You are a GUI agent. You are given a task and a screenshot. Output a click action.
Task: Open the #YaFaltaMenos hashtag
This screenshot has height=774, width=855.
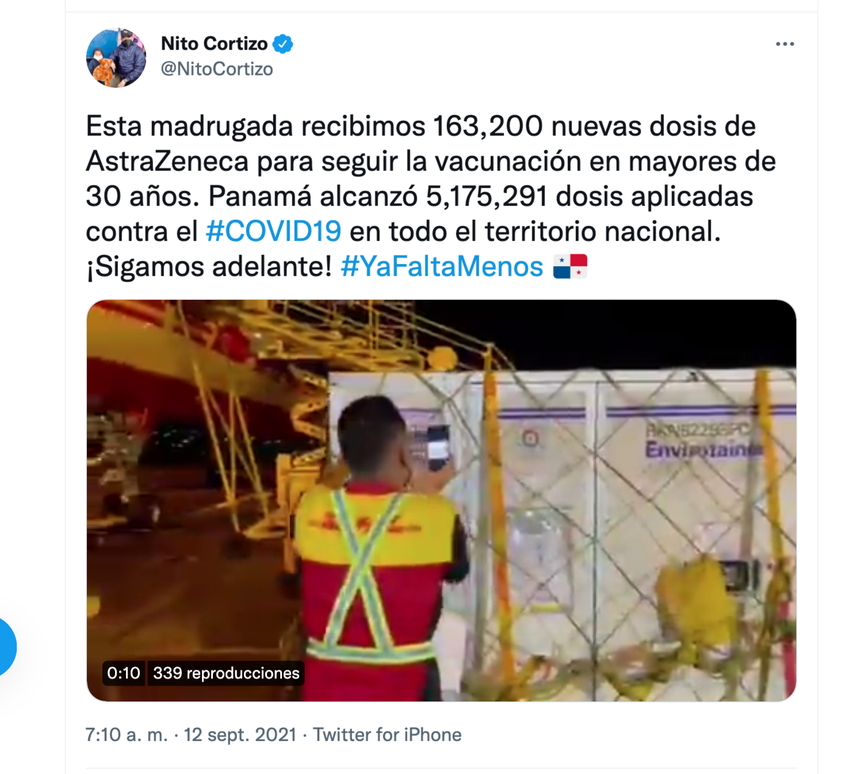click(x=442, y=267)
